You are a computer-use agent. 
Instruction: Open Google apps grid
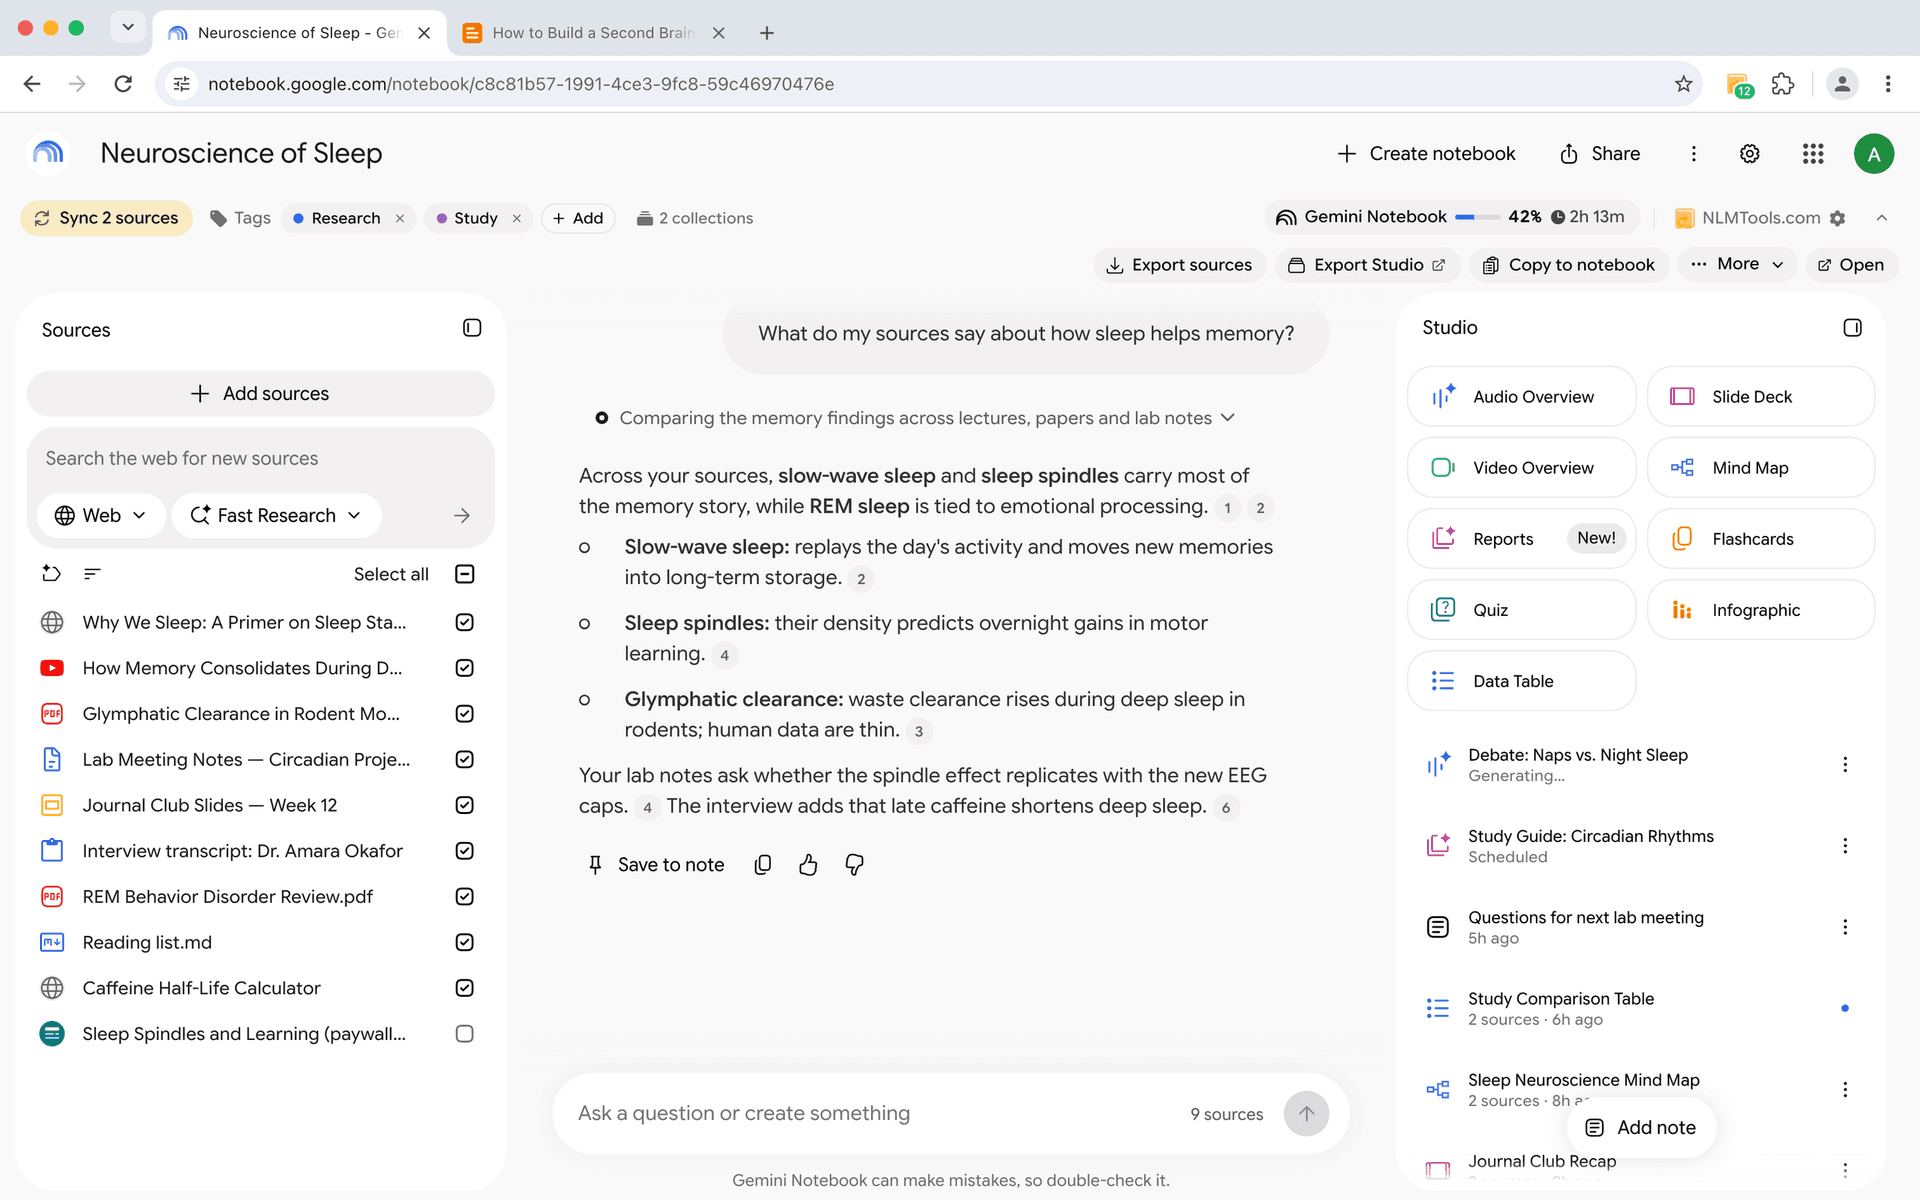[x=1813, y=154]
